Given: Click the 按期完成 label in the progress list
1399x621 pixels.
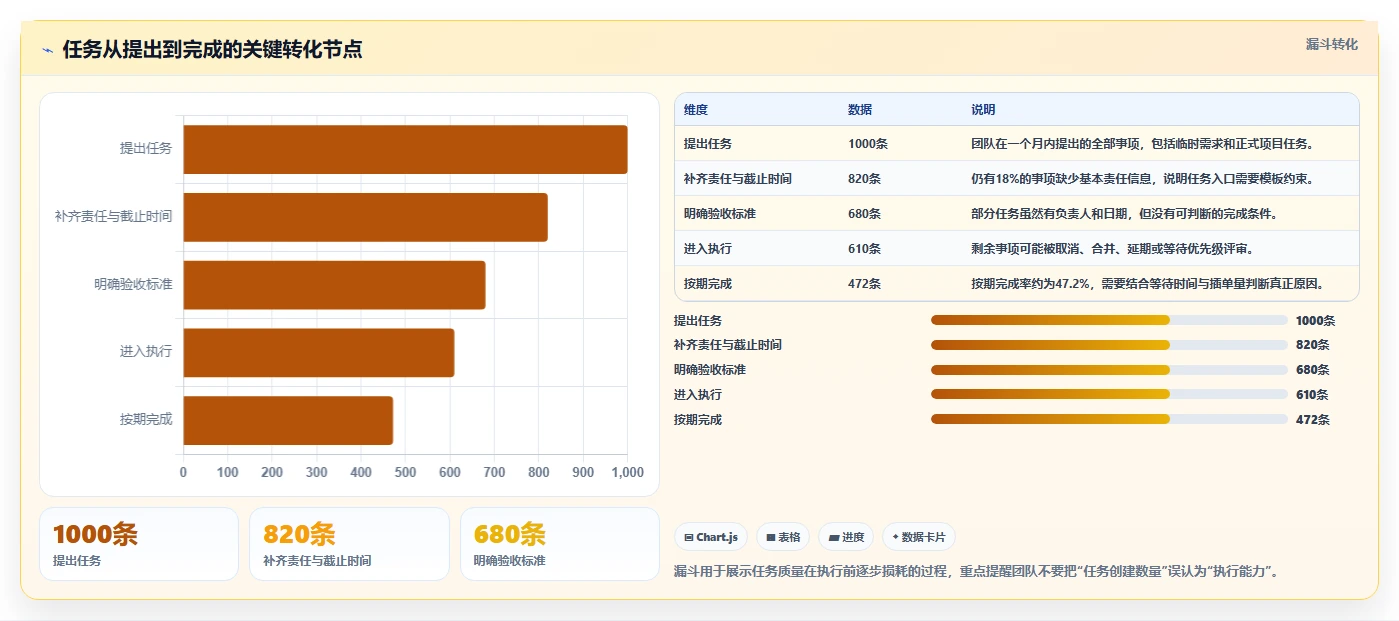Looking at the screenshot, I should coord(698,420).
